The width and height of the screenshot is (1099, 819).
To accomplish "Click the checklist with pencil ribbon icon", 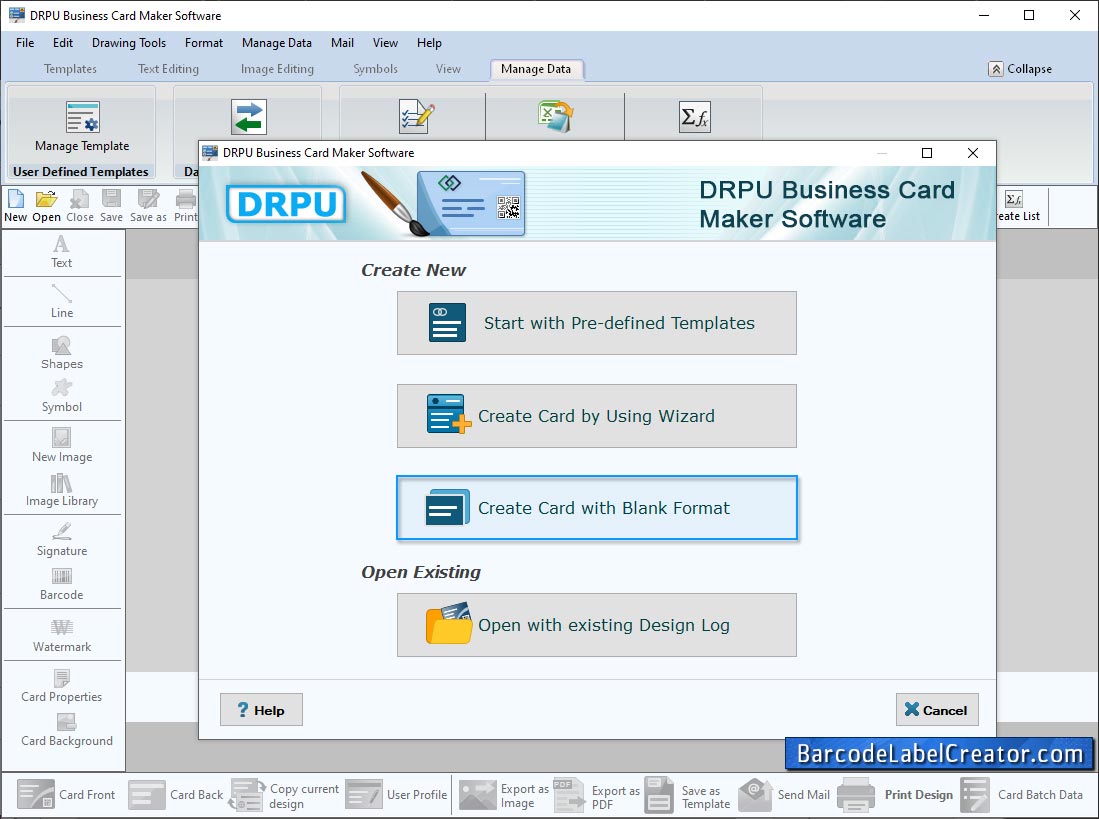I will (x=416, y=116).
